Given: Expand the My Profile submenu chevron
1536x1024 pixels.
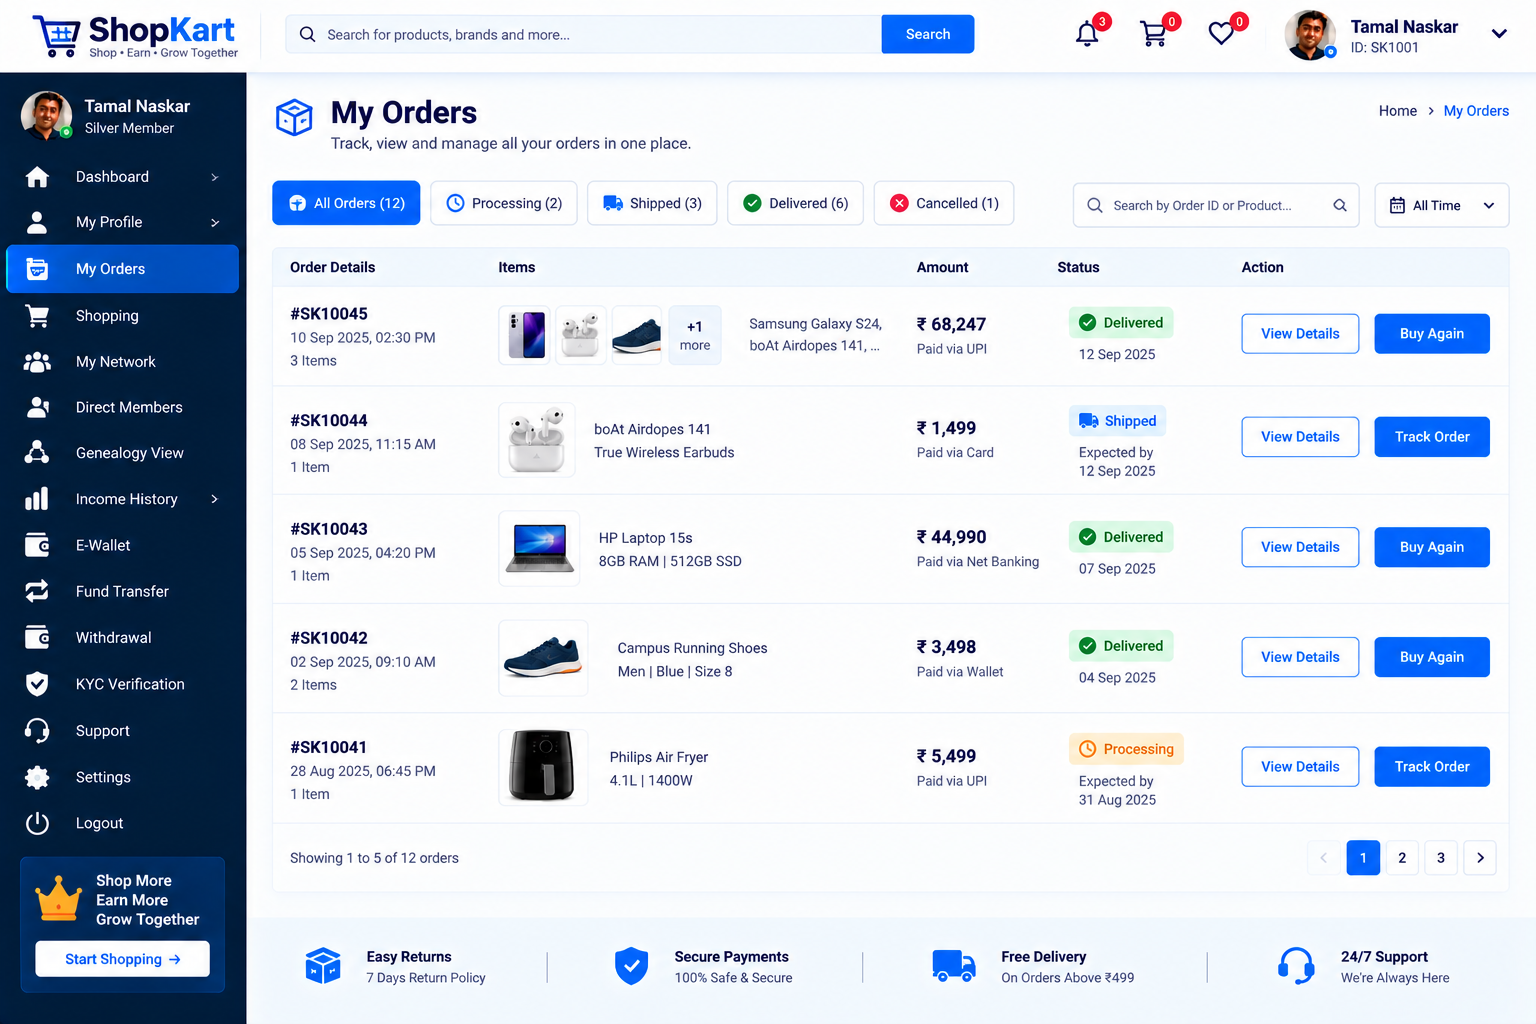Looking at the screenshot, I should pos(214,222).
